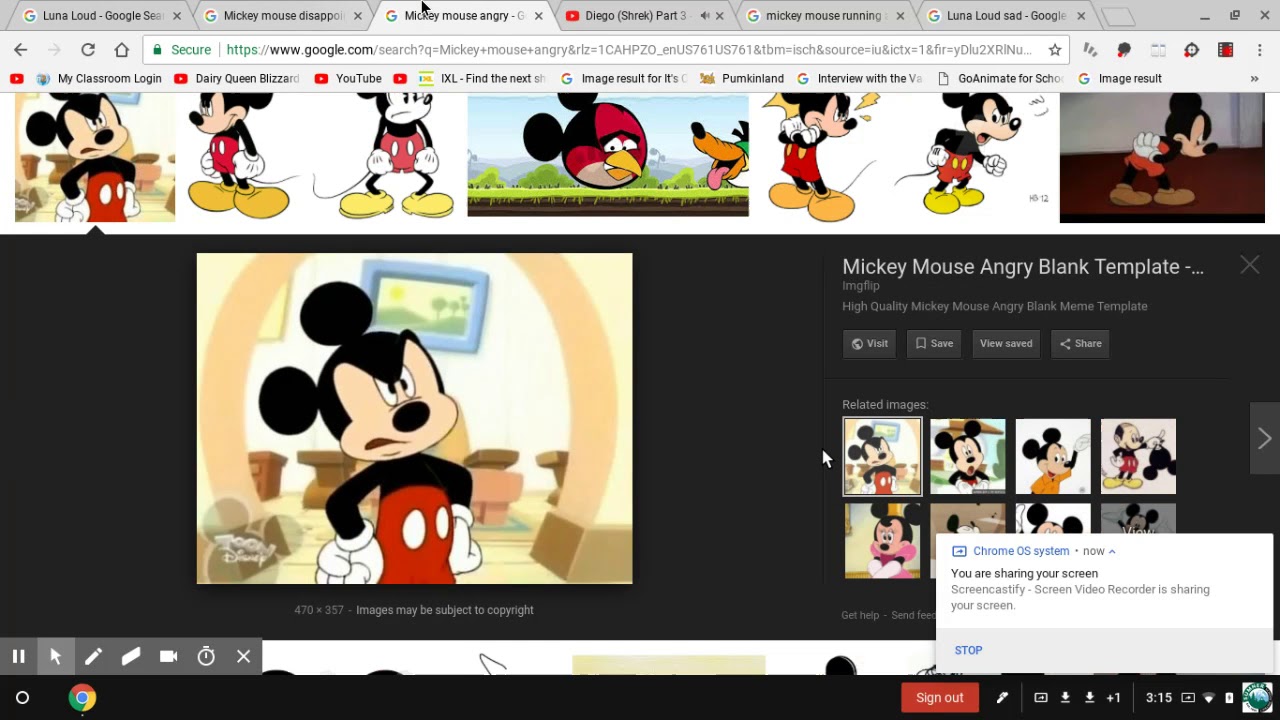Open Mickey Mouse Angry Blank Template title link
Viewport: 1280px width, 720px height.
[x=1023, y=267]
